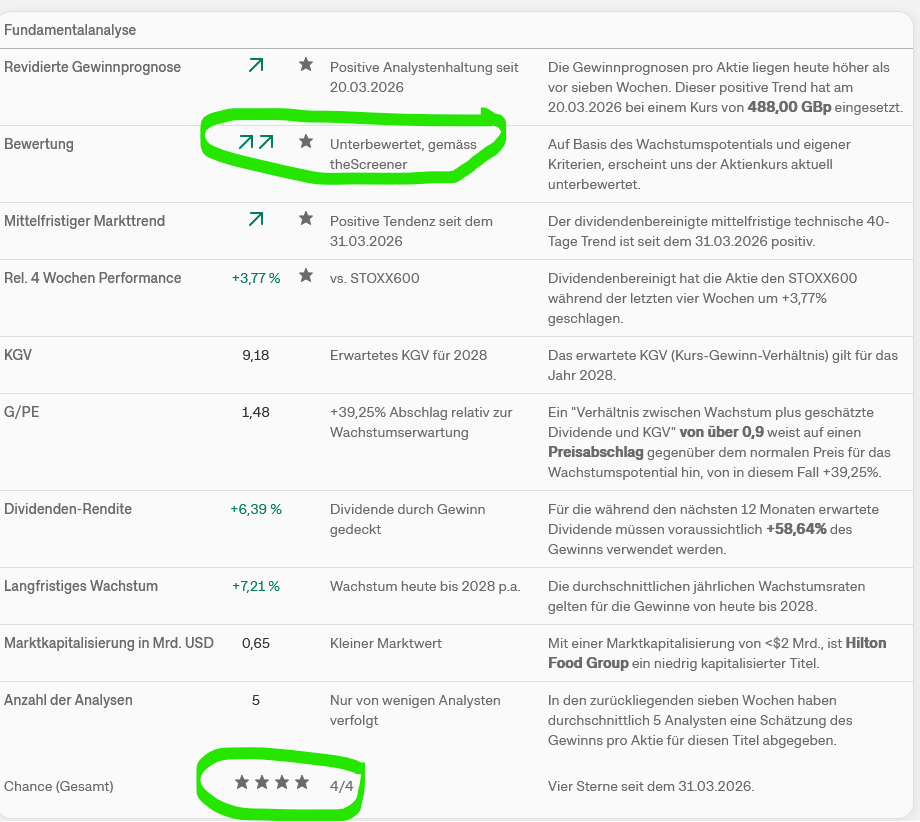Select the KGV row label

pos(19,354)
